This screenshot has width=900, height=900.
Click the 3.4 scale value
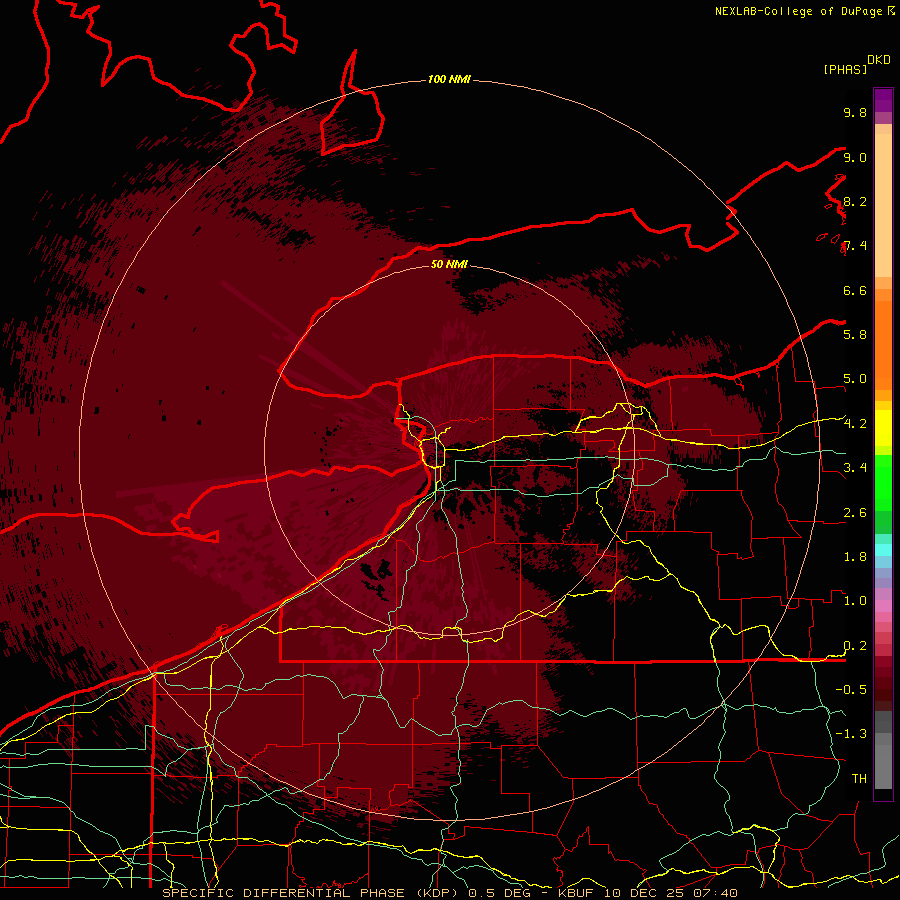point(855,467)
